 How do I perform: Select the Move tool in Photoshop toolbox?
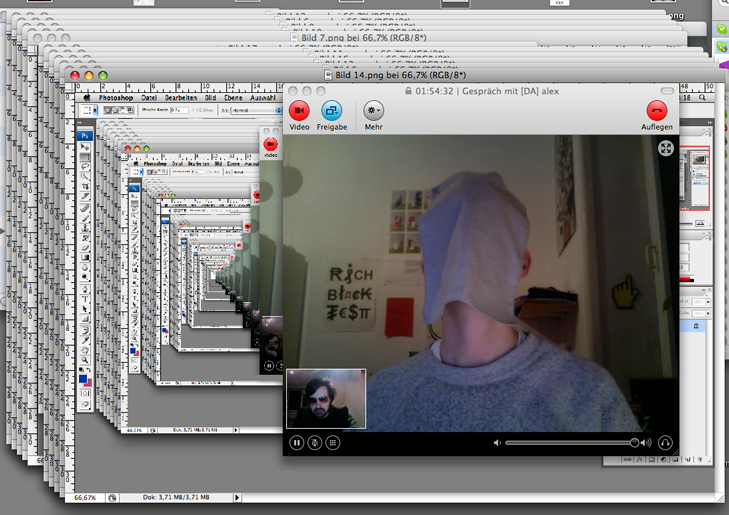click(85, 147)
